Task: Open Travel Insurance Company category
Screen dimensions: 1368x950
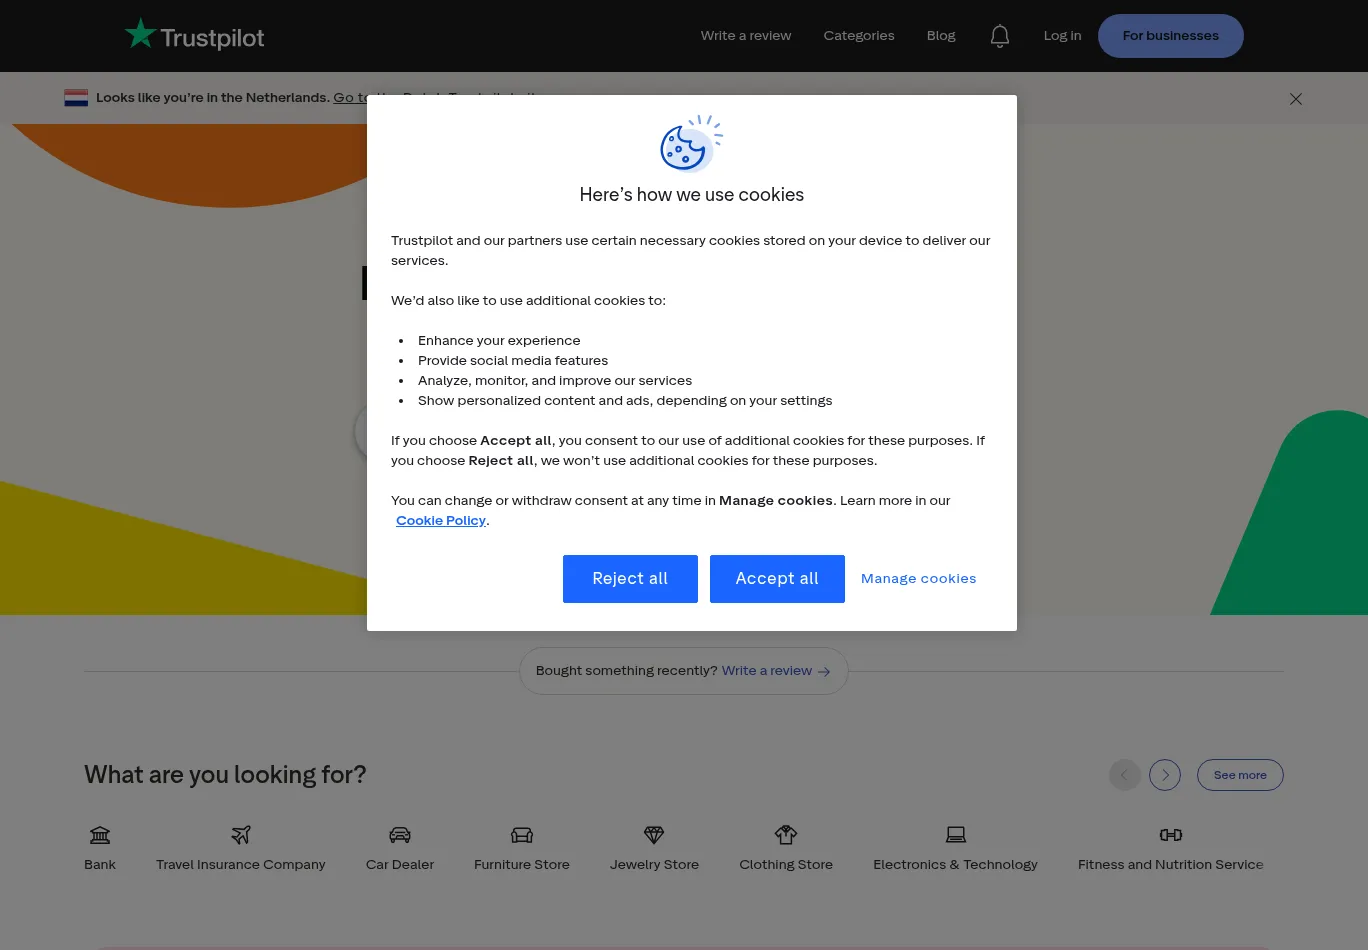Action: (x=240, y=848)
